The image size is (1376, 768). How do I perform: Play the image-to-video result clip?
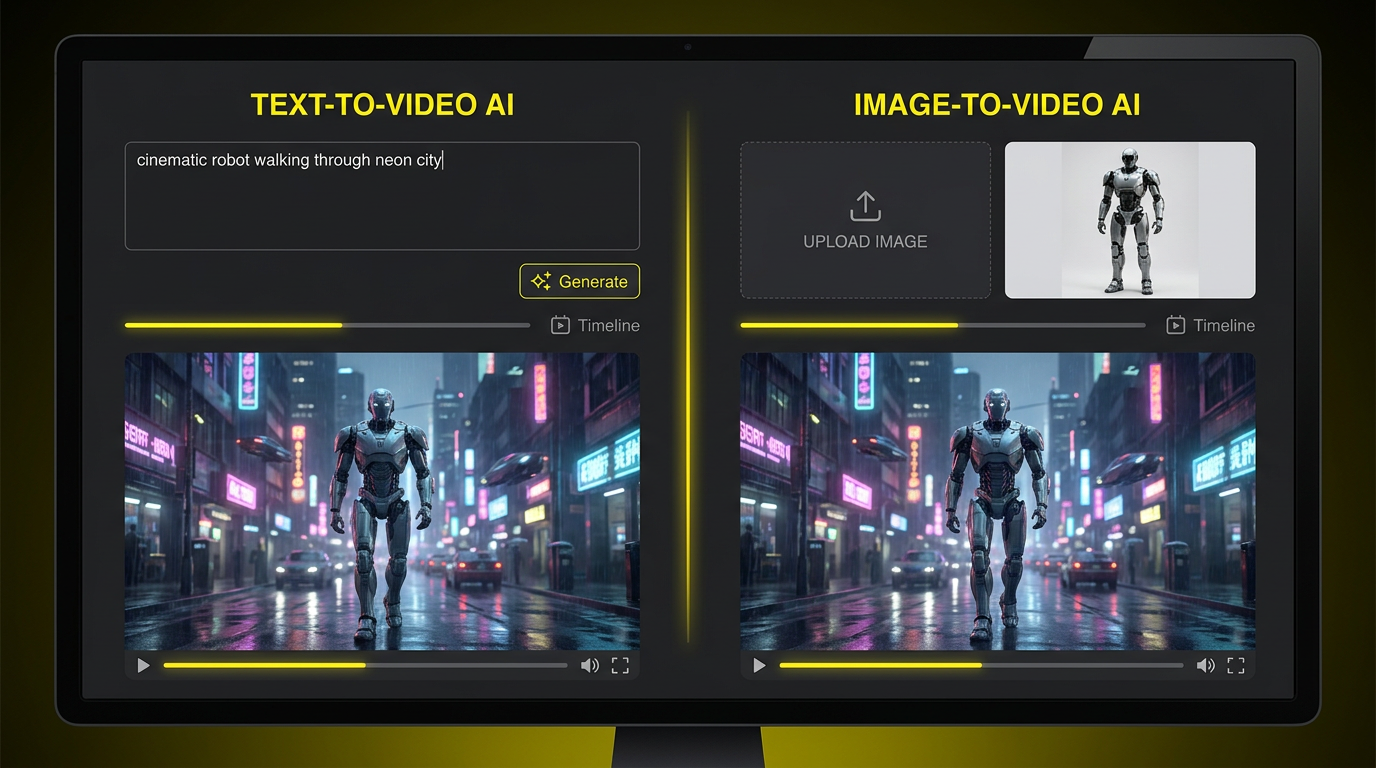pos(759,664)
